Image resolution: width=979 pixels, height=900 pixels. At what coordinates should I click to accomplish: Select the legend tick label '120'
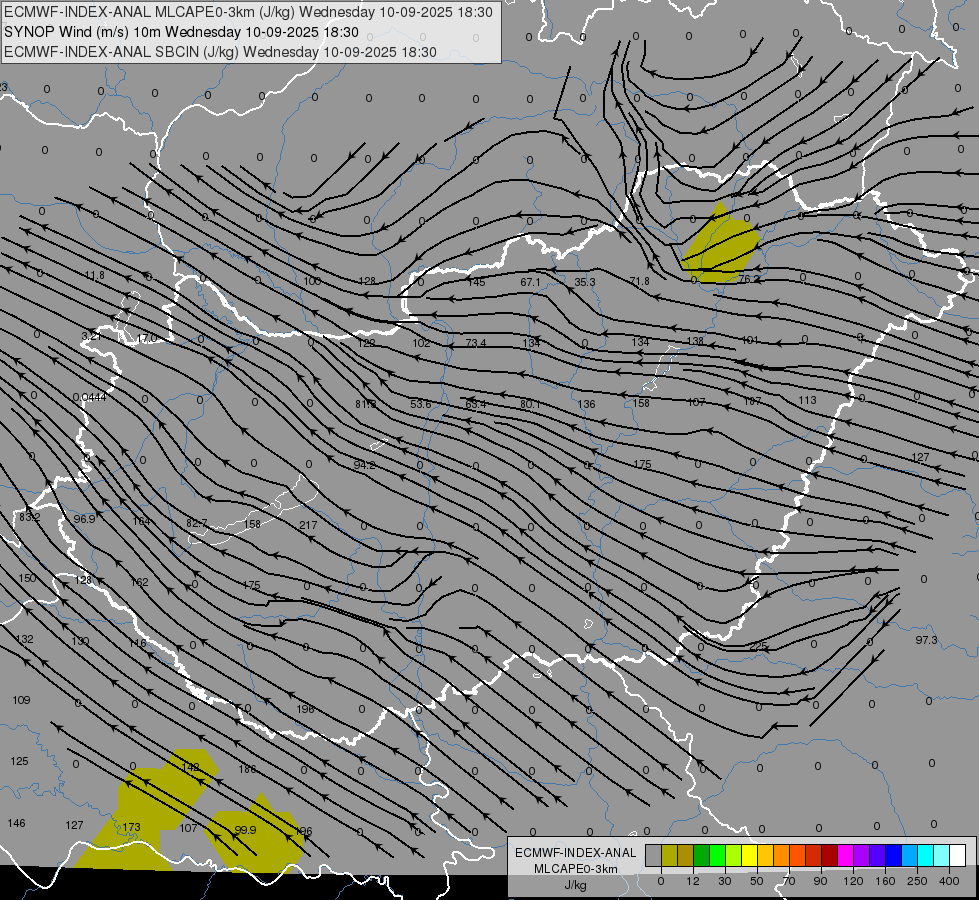pos(854,881)
